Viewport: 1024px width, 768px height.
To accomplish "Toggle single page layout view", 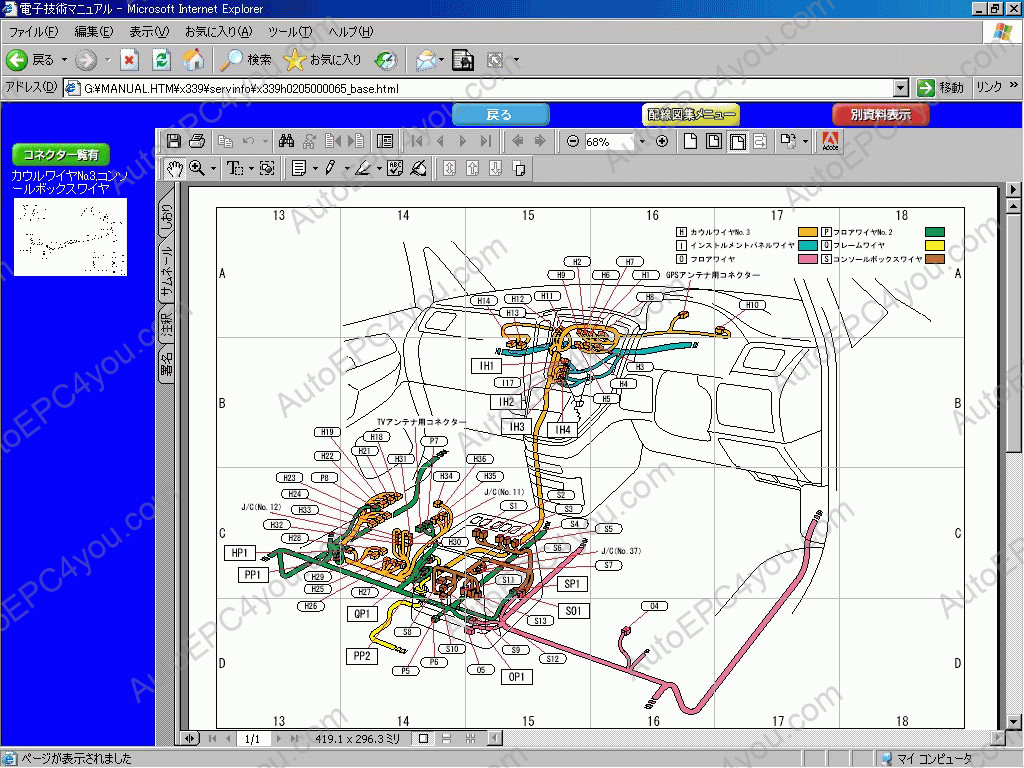I will click(x=690, y=140).
